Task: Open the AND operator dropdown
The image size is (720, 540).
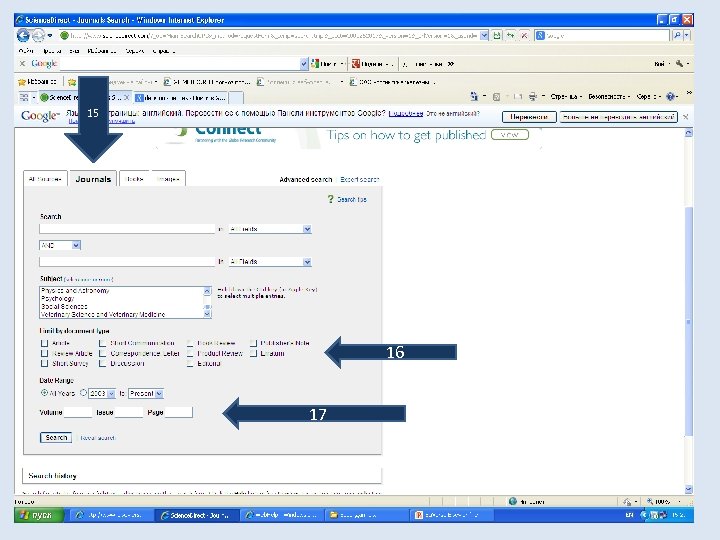Action: click(x=60, y=245)
